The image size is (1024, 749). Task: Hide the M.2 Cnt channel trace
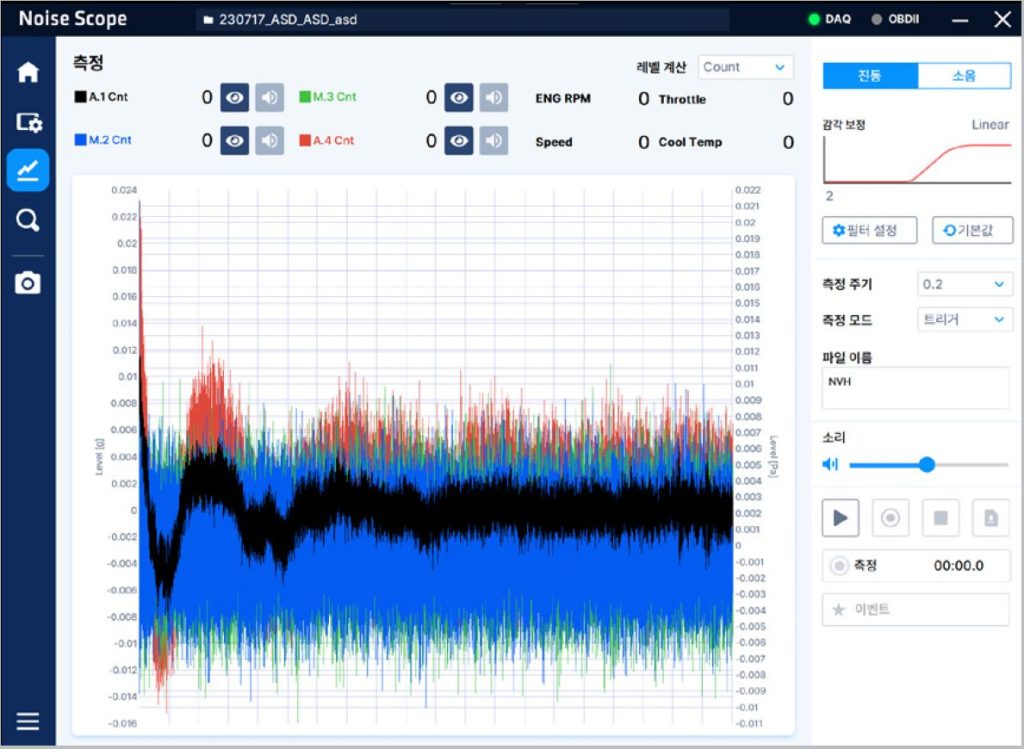pyautogui.click(x=234, y=141)
